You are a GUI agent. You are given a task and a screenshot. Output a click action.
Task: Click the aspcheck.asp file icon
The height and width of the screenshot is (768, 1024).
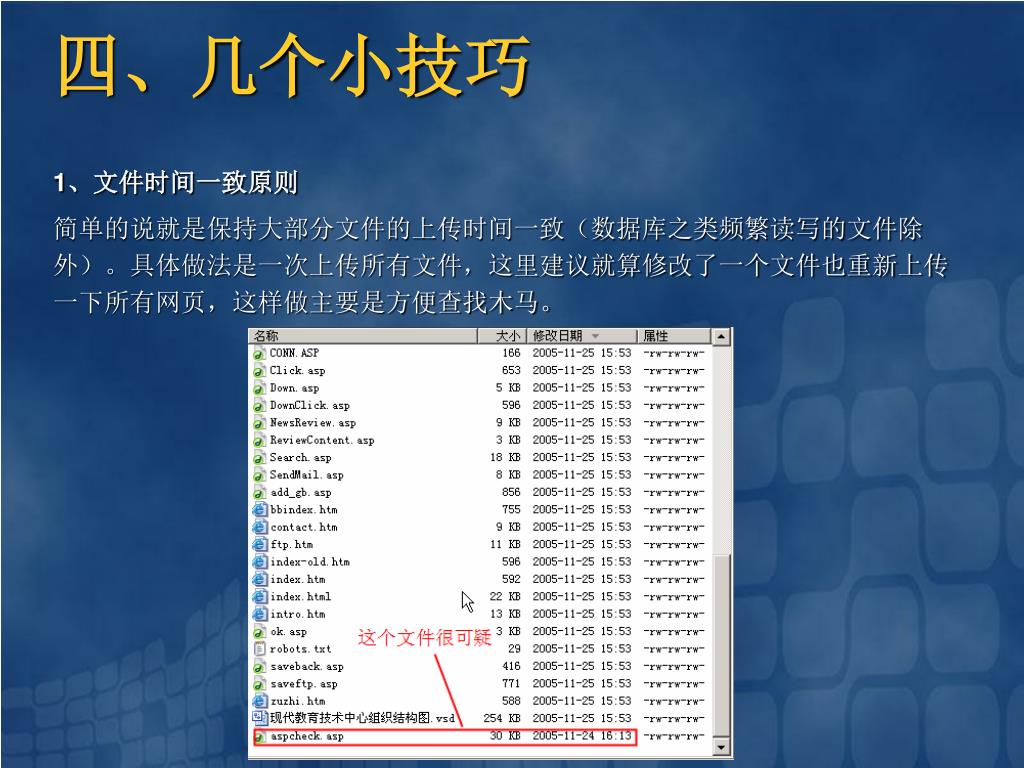(x=261, y=737)
